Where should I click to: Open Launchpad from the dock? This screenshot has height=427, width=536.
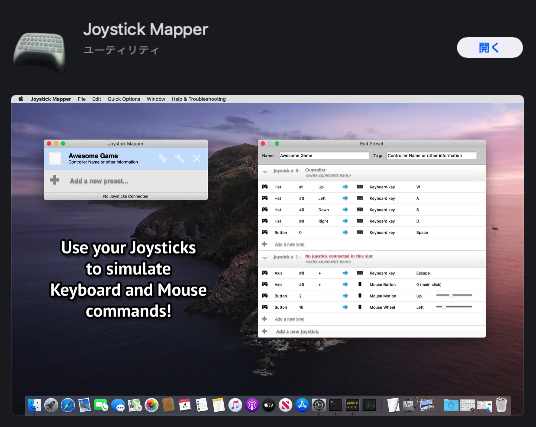click(x=51, y=405)
